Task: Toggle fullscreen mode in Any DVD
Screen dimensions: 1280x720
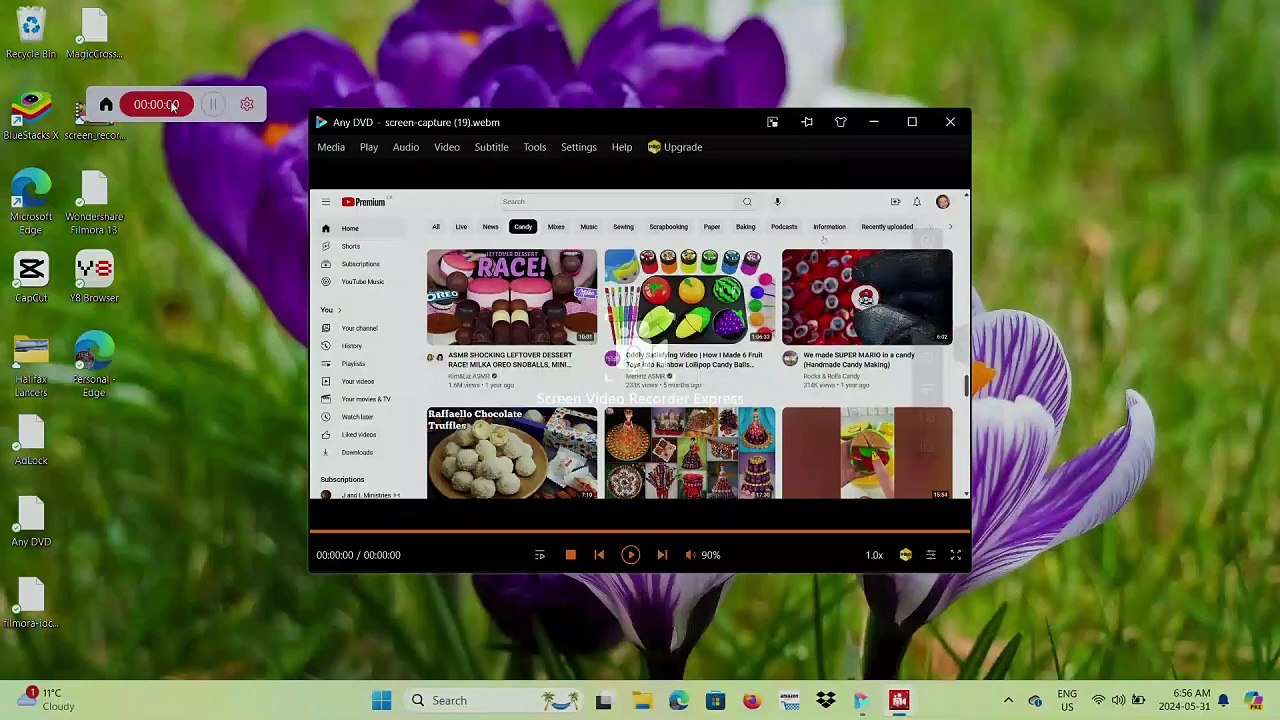Action: coord(956,555)
